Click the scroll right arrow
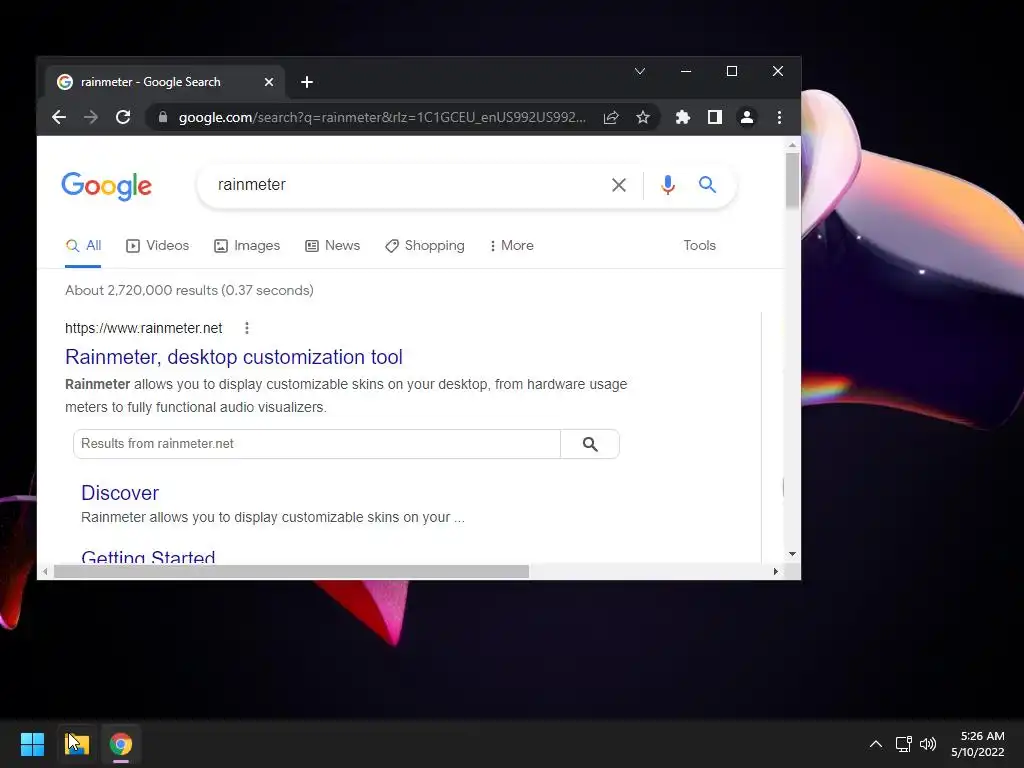This screenshot has height=768, width=1024. pyautogui.click(x=776, y=571)
